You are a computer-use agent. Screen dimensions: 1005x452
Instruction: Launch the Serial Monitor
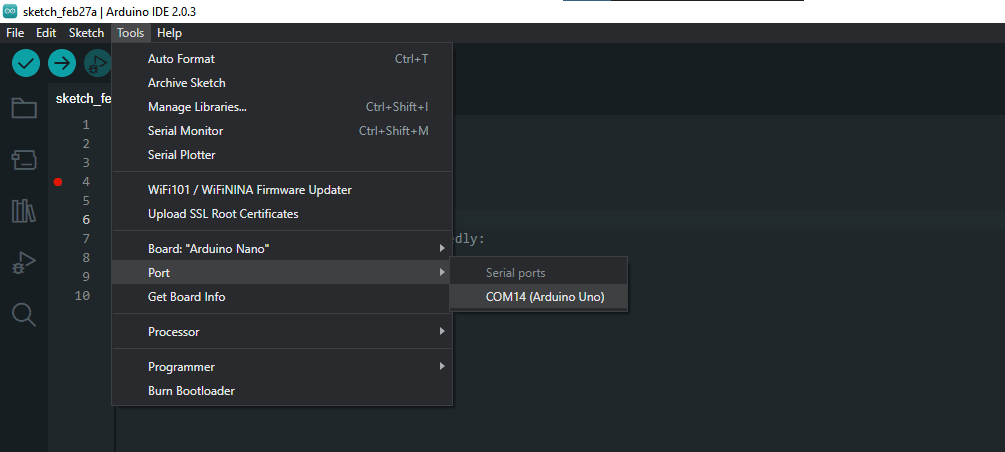(282, 131)
